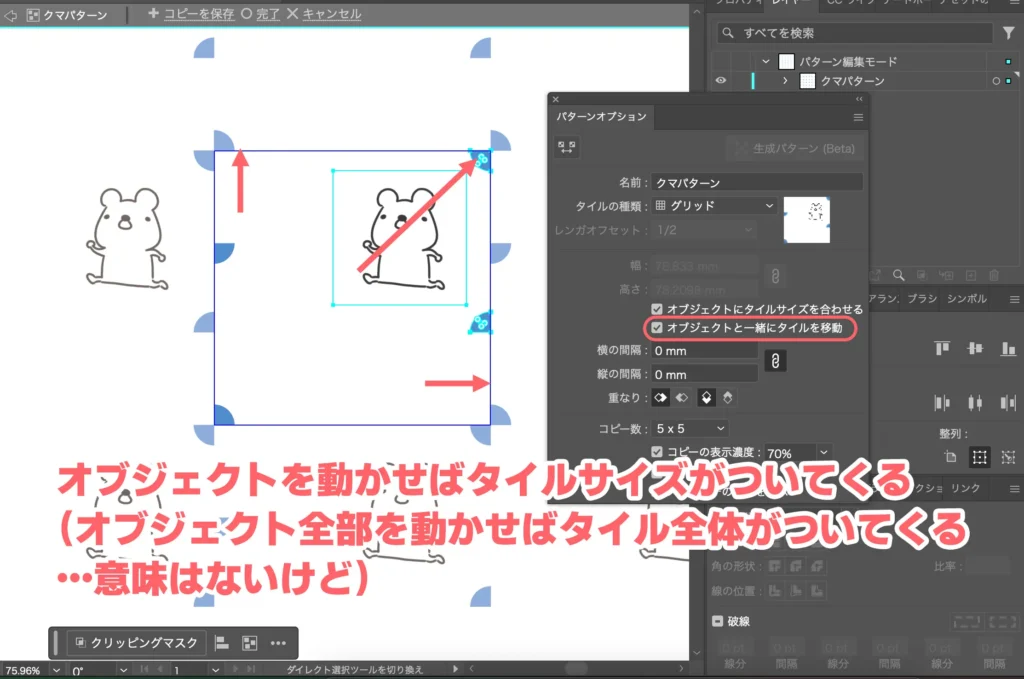Open the Pattern Options panel menu
Image resolution: width=1024 pixels, height=679 pixels.
coord(858,117)
